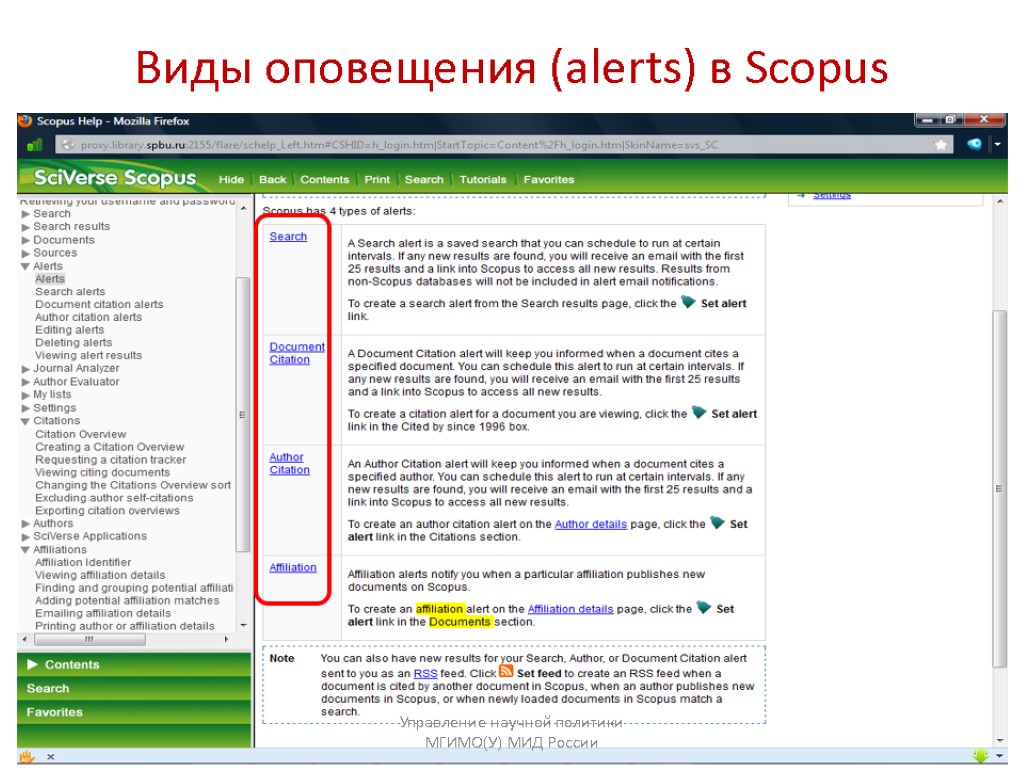
Task: Follow the Search alert link
Action: pyautogui.click(x=288, y=236)
